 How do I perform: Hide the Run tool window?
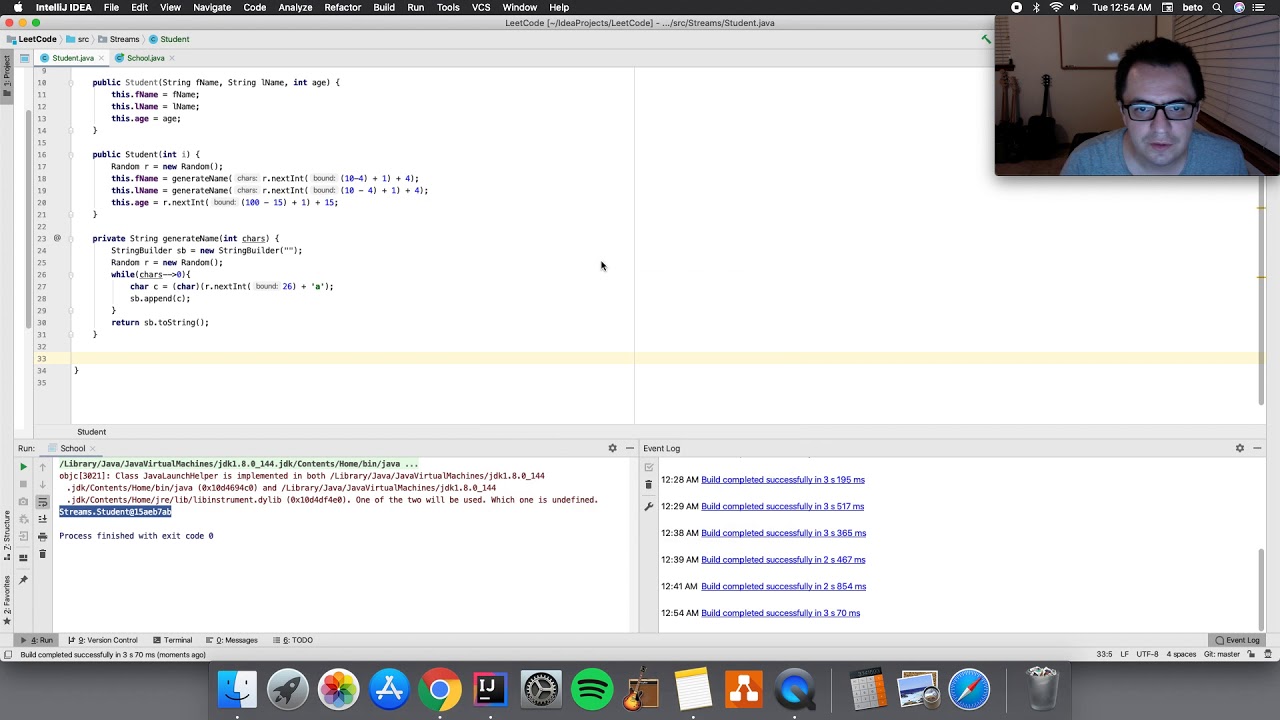[629, 448]
